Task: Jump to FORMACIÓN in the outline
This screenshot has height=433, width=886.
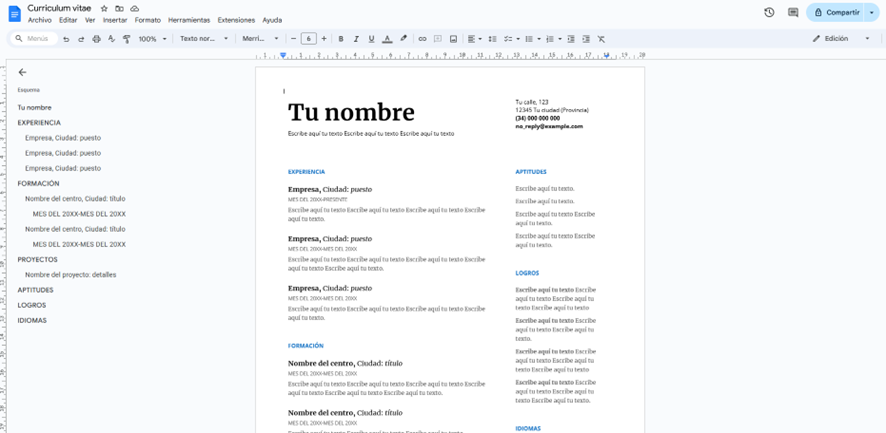Action: tap(38, 184)
